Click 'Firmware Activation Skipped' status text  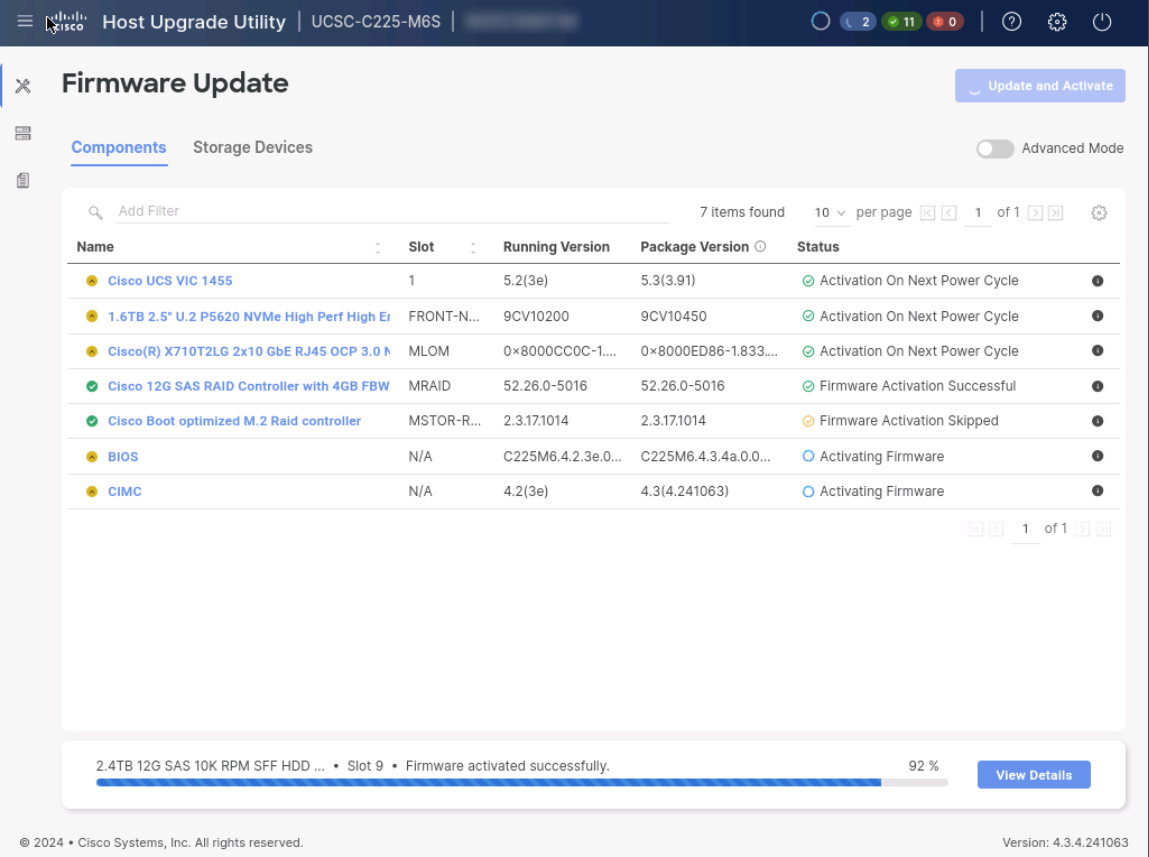(909, 420)
